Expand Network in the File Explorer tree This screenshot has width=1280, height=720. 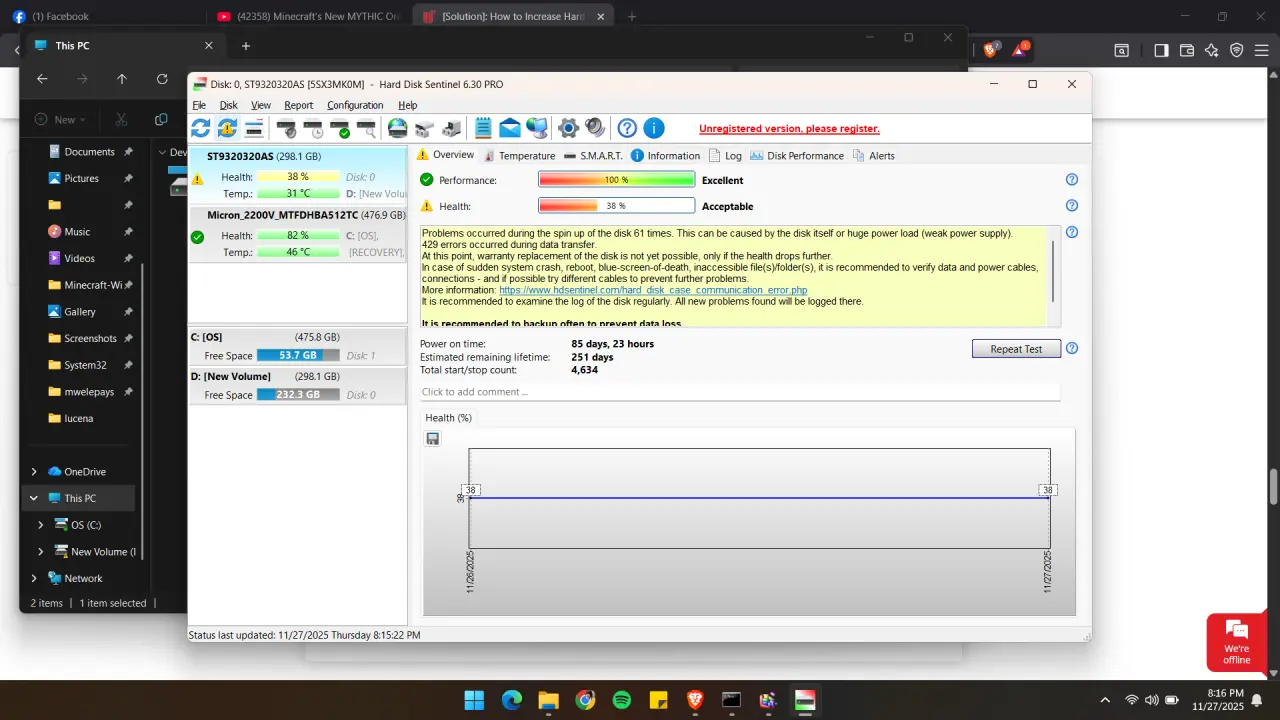point(34,578)
